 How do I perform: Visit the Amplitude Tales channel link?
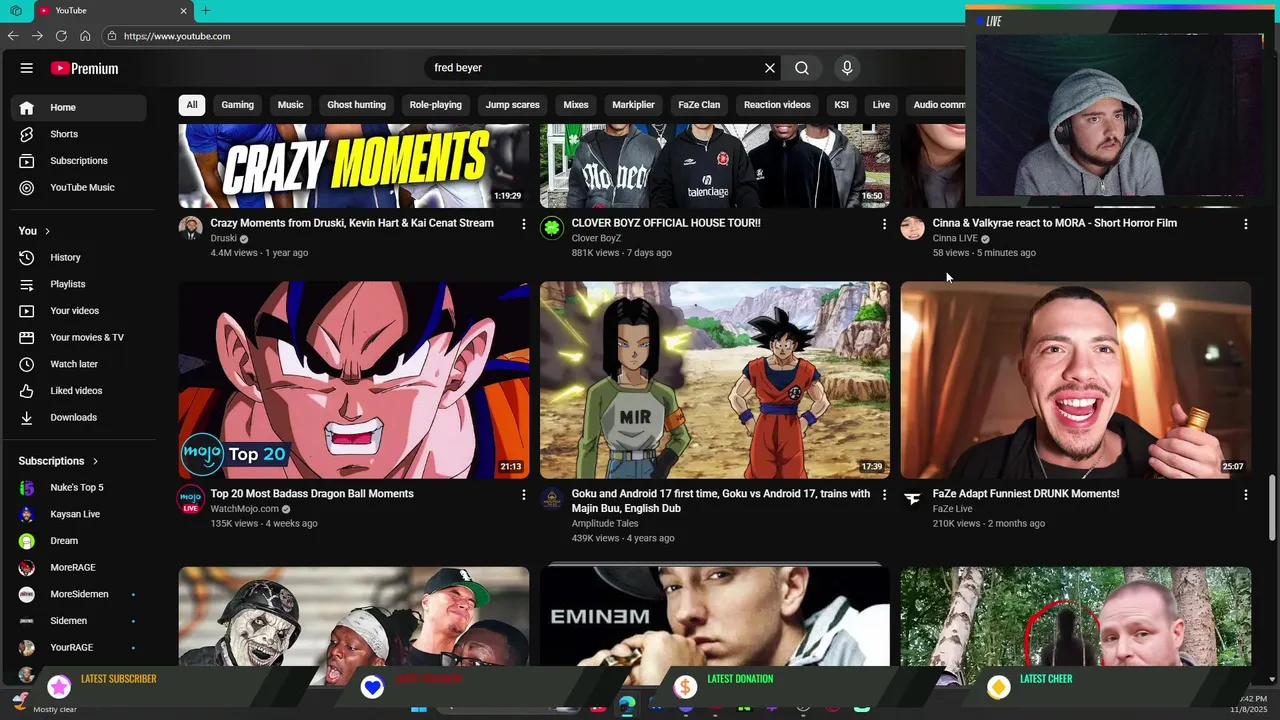pyautogui.click(x=605, y=524)
